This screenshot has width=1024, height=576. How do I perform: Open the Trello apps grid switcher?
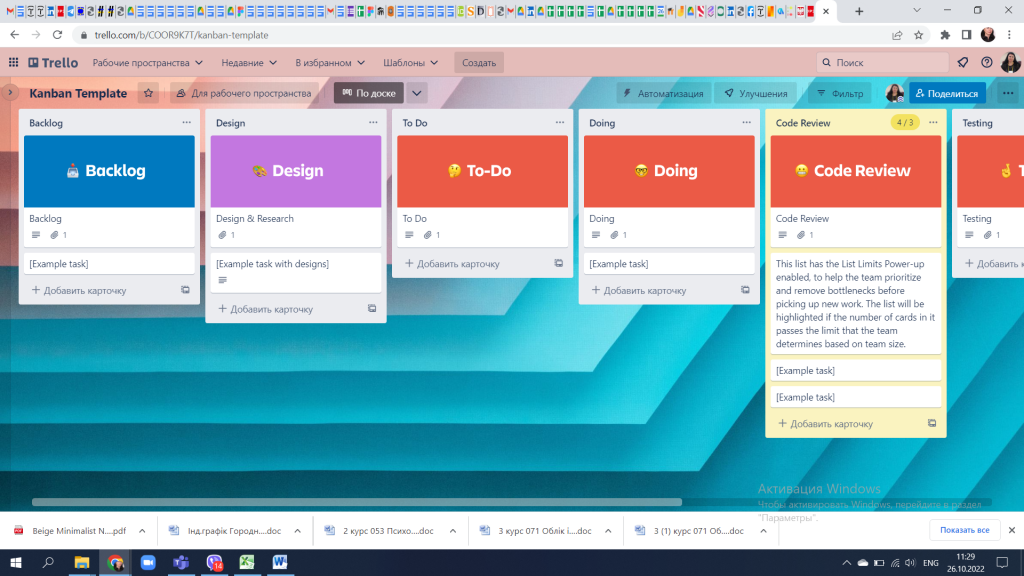tap(13, 63)
